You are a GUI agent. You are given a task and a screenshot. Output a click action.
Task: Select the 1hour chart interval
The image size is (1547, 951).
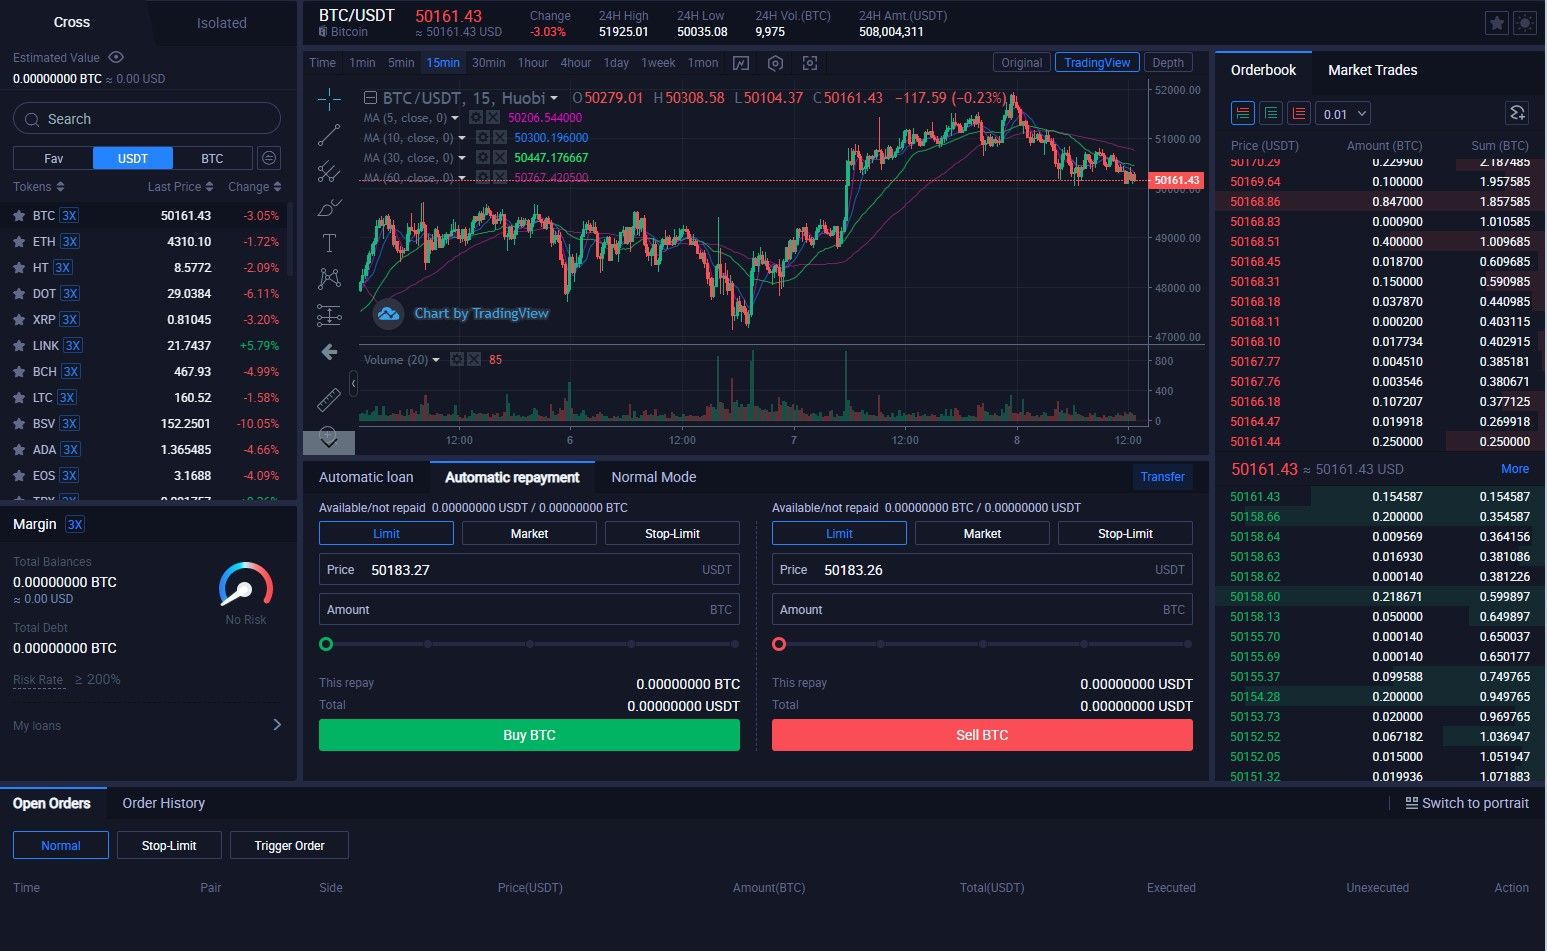coord(533,63)
